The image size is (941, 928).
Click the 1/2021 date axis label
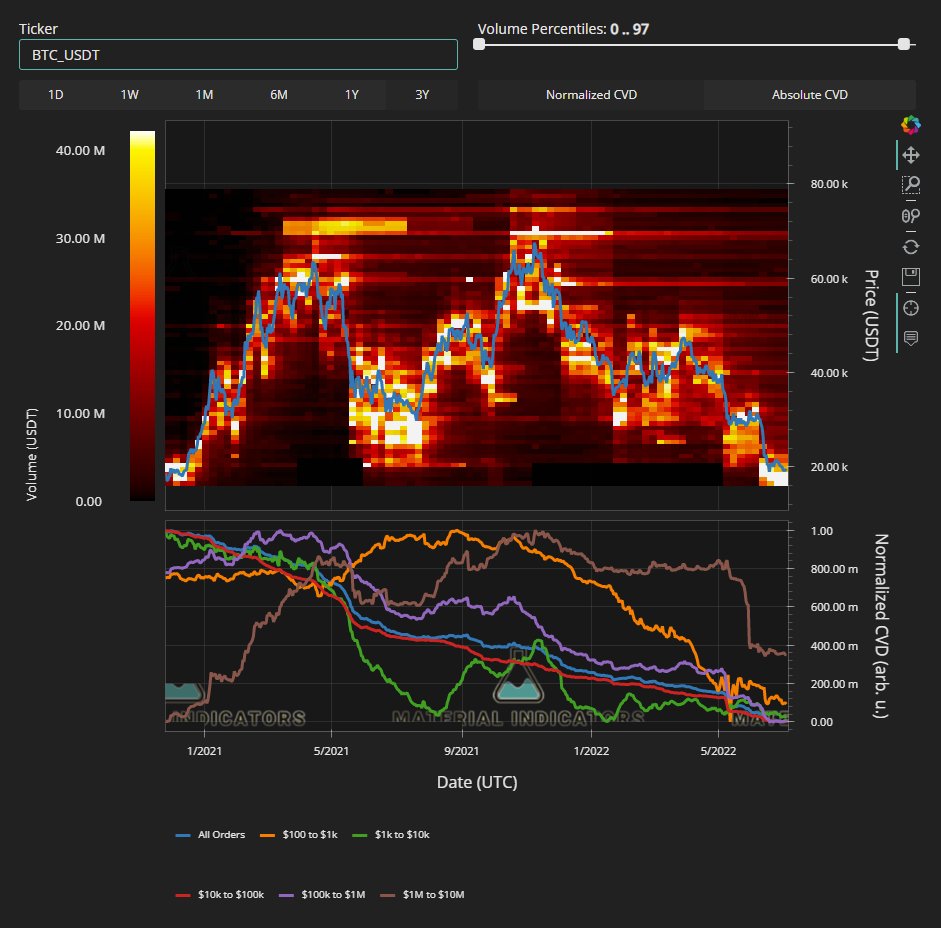(204, 751)
